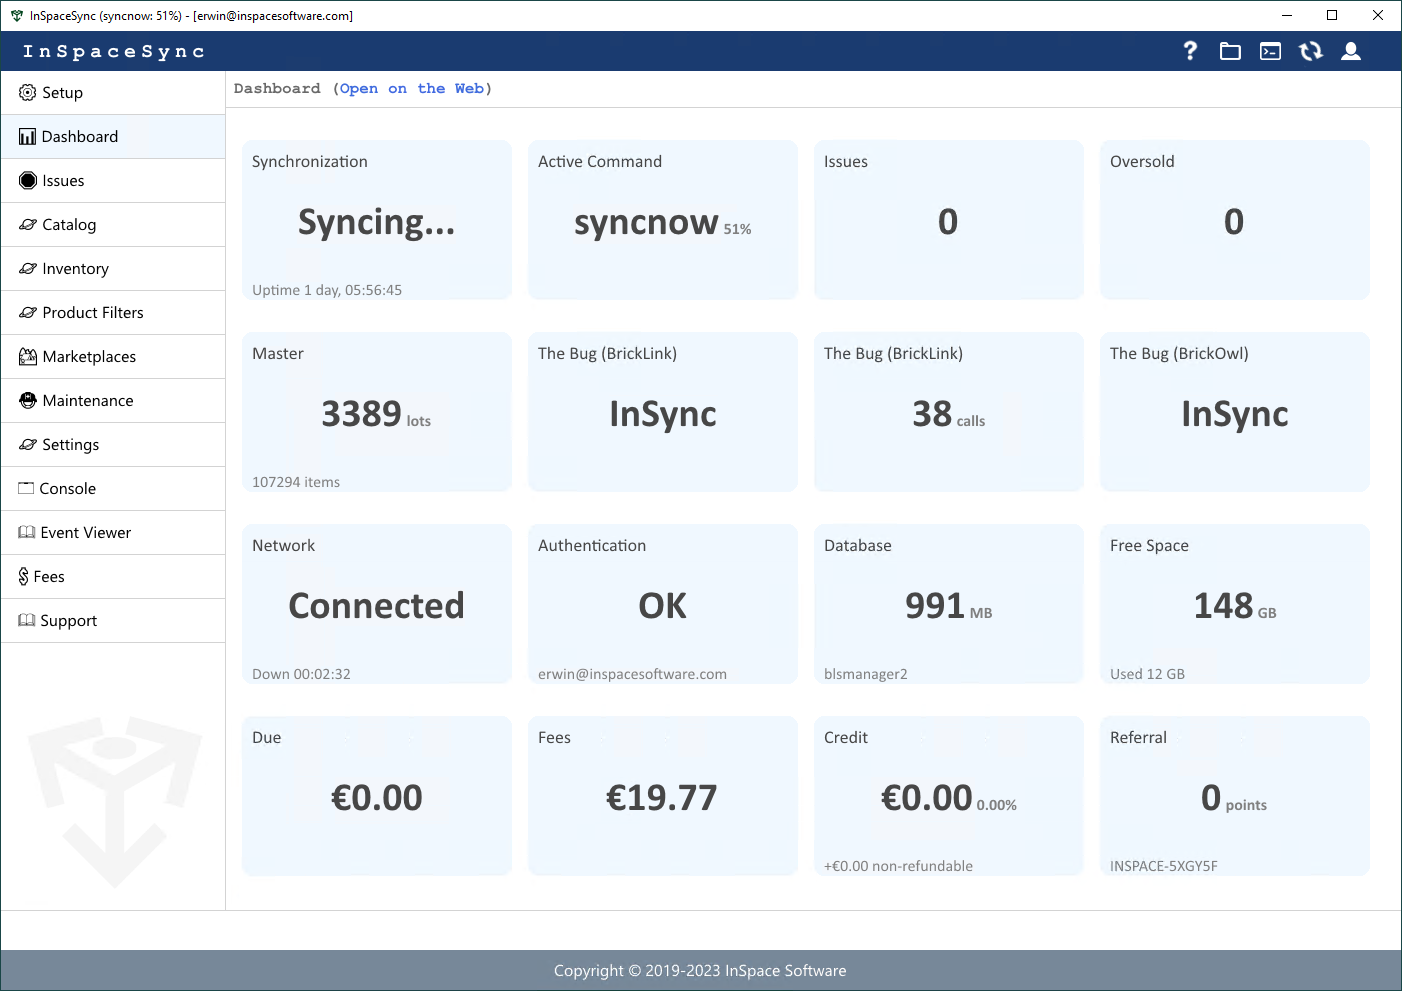Click the Maintenance icon in sidebar
The image size is (1402, 991).
point(28,401)
